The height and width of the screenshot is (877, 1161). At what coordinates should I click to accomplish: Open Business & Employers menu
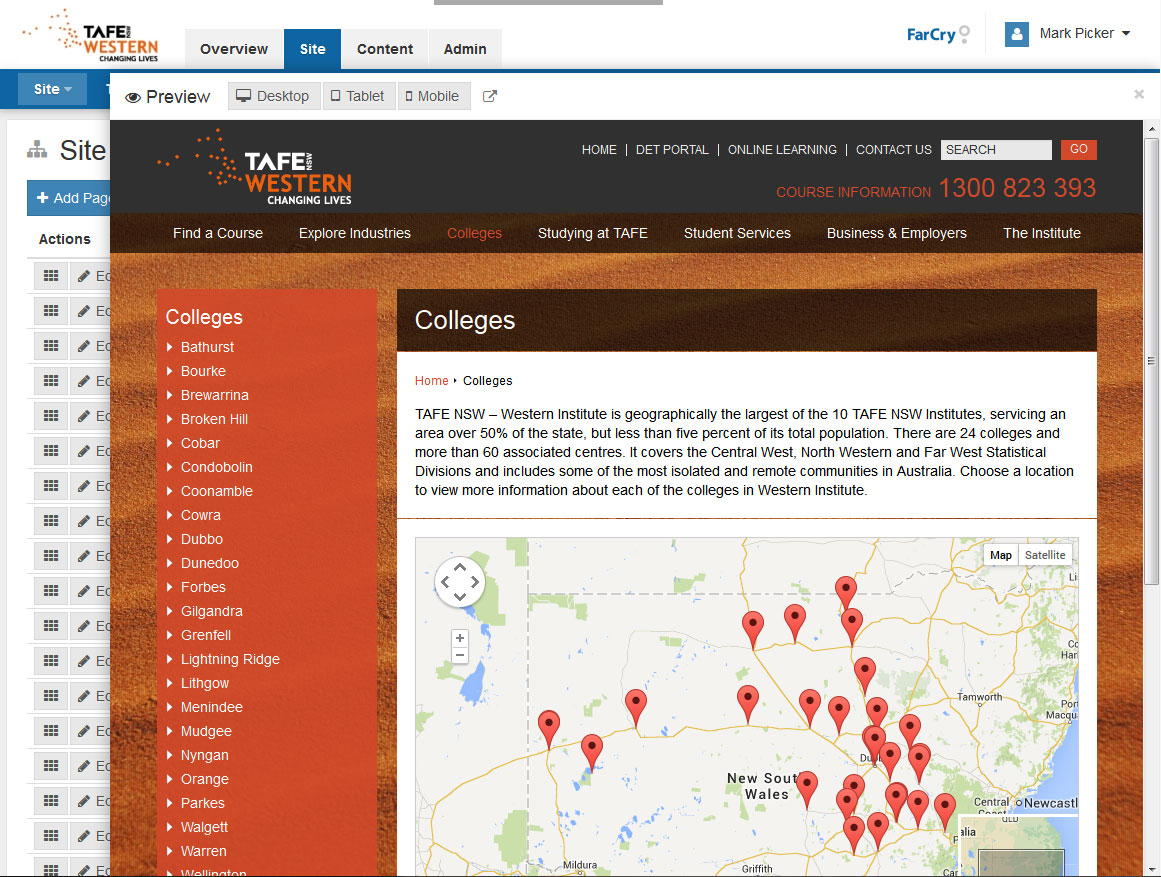(x=897, y=233)
